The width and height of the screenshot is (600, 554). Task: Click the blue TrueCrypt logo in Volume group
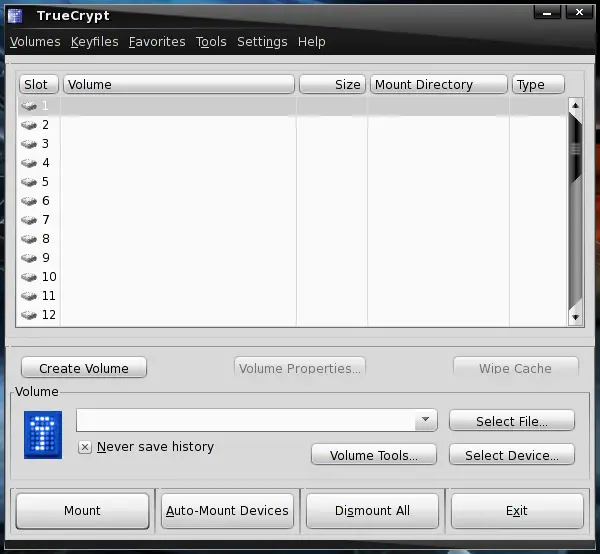(x=43, y=435)
